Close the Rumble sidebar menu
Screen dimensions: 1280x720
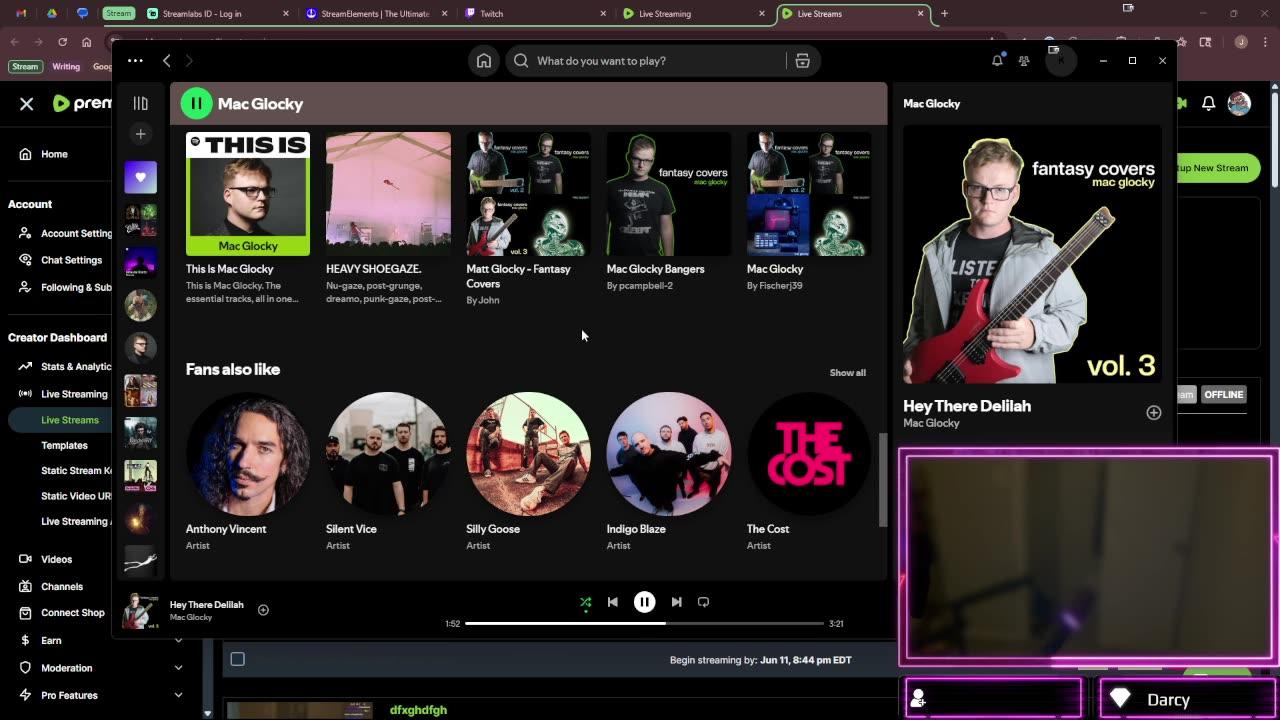pyautogui.click(x=27, y=103)
